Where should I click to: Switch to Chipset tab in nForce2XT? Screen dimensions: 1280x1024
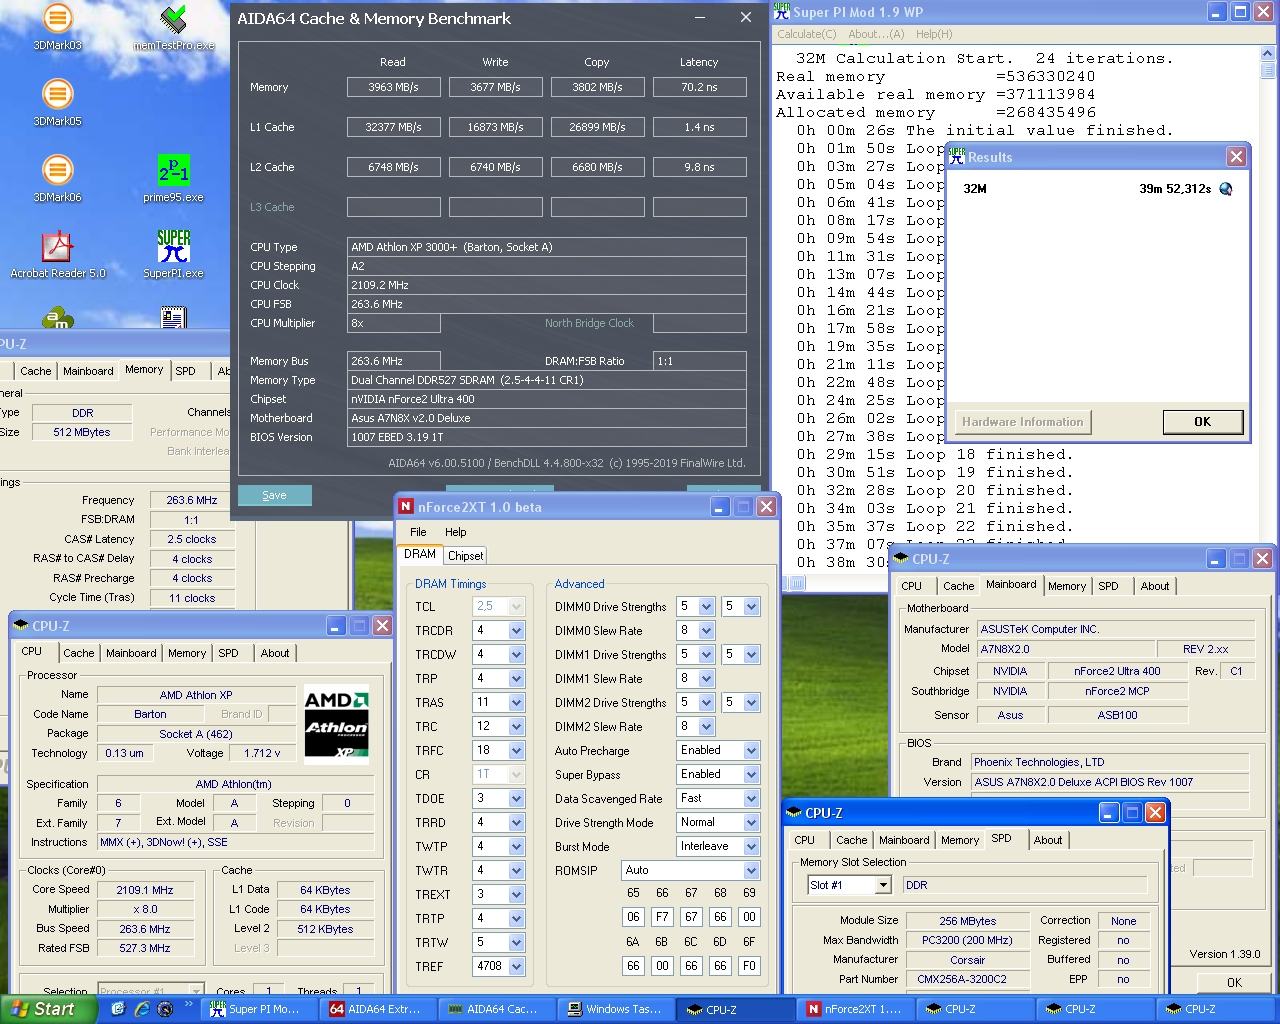(x=465, y=556)
